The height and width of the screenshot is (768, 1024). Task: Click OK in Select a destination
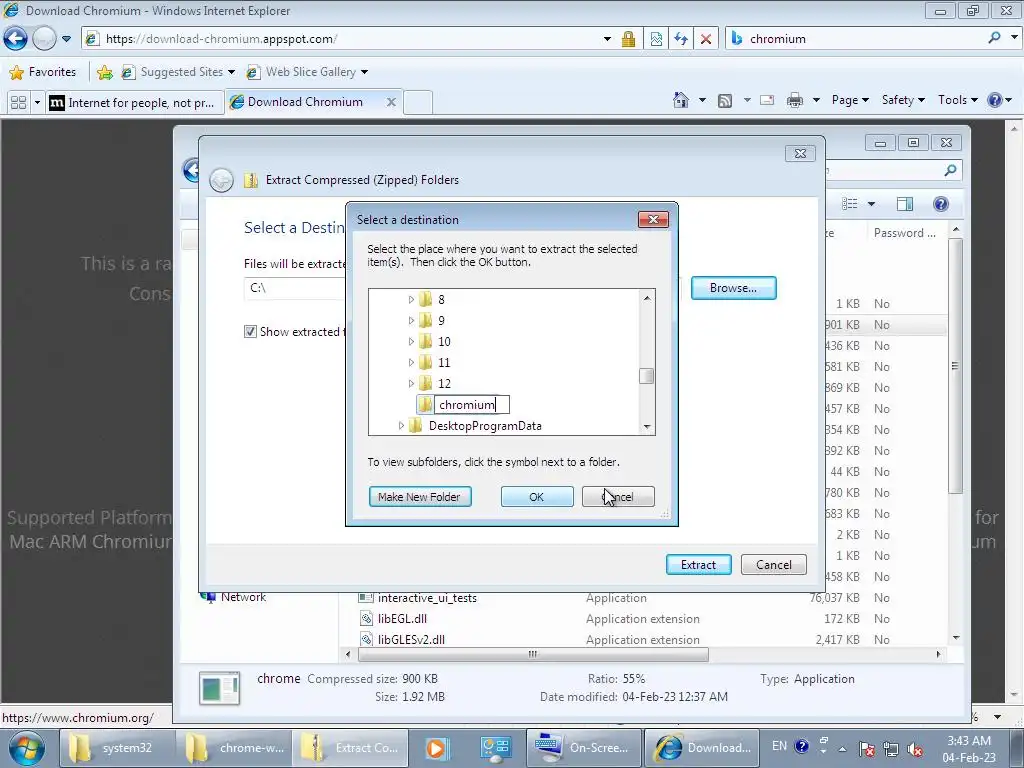(x=537, y=497)
